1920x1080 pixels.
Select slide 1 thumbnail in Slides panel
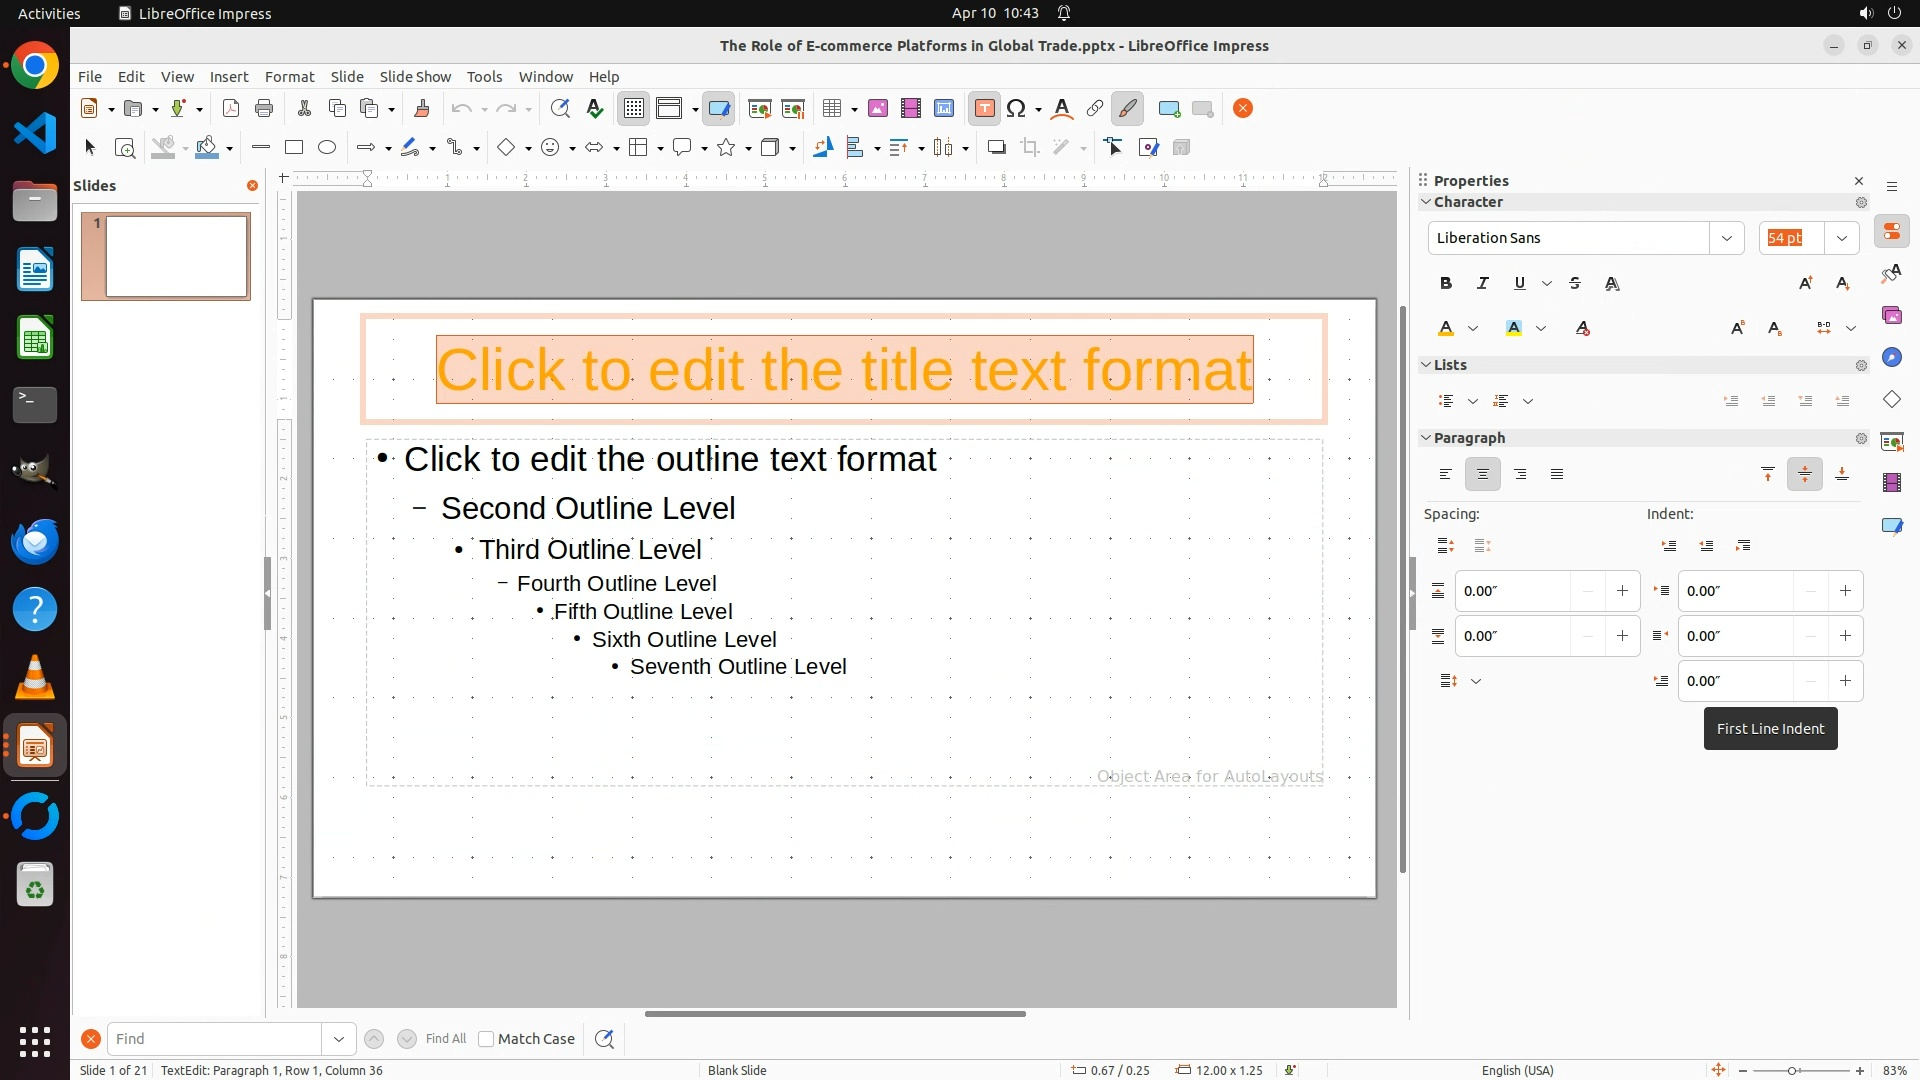(176, 257)
